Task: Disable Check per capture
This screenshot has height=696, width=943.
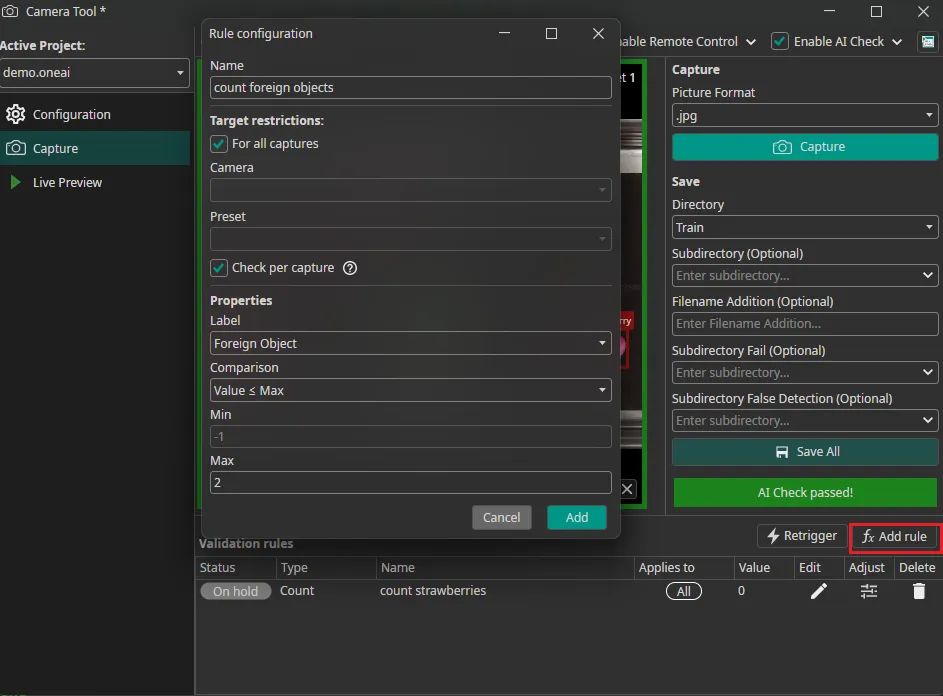Action: 218,268
